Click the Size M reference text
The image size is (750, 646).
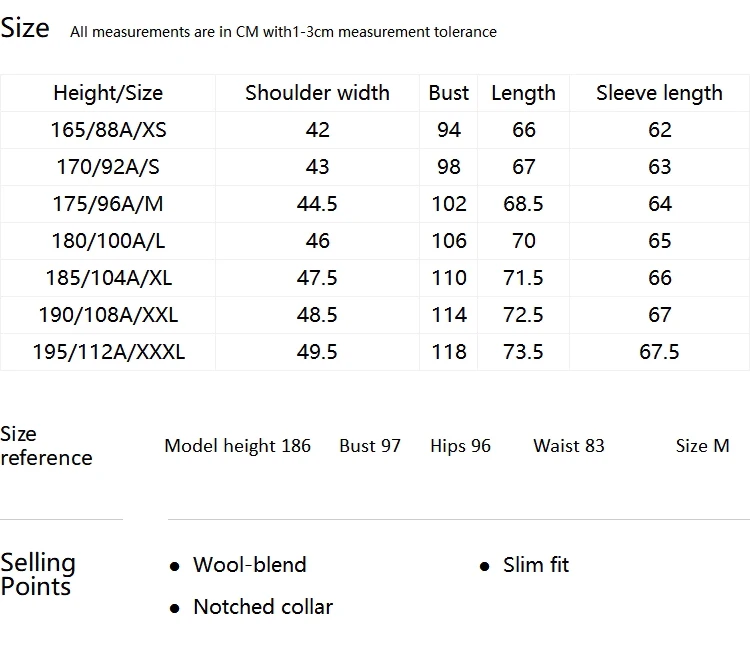pos(702,446)
